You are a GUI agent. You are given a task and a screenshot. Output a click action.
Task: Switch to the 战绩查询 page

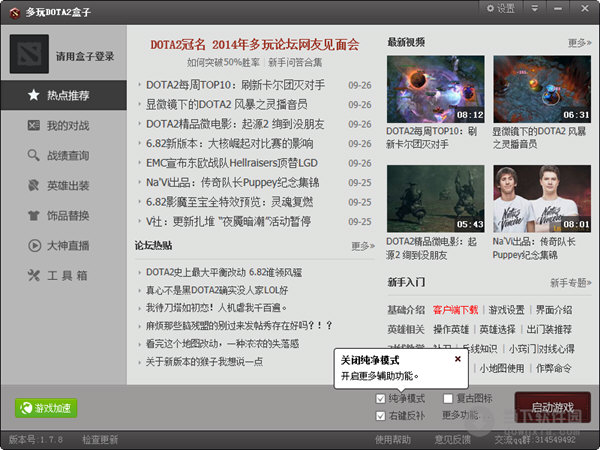64,155
